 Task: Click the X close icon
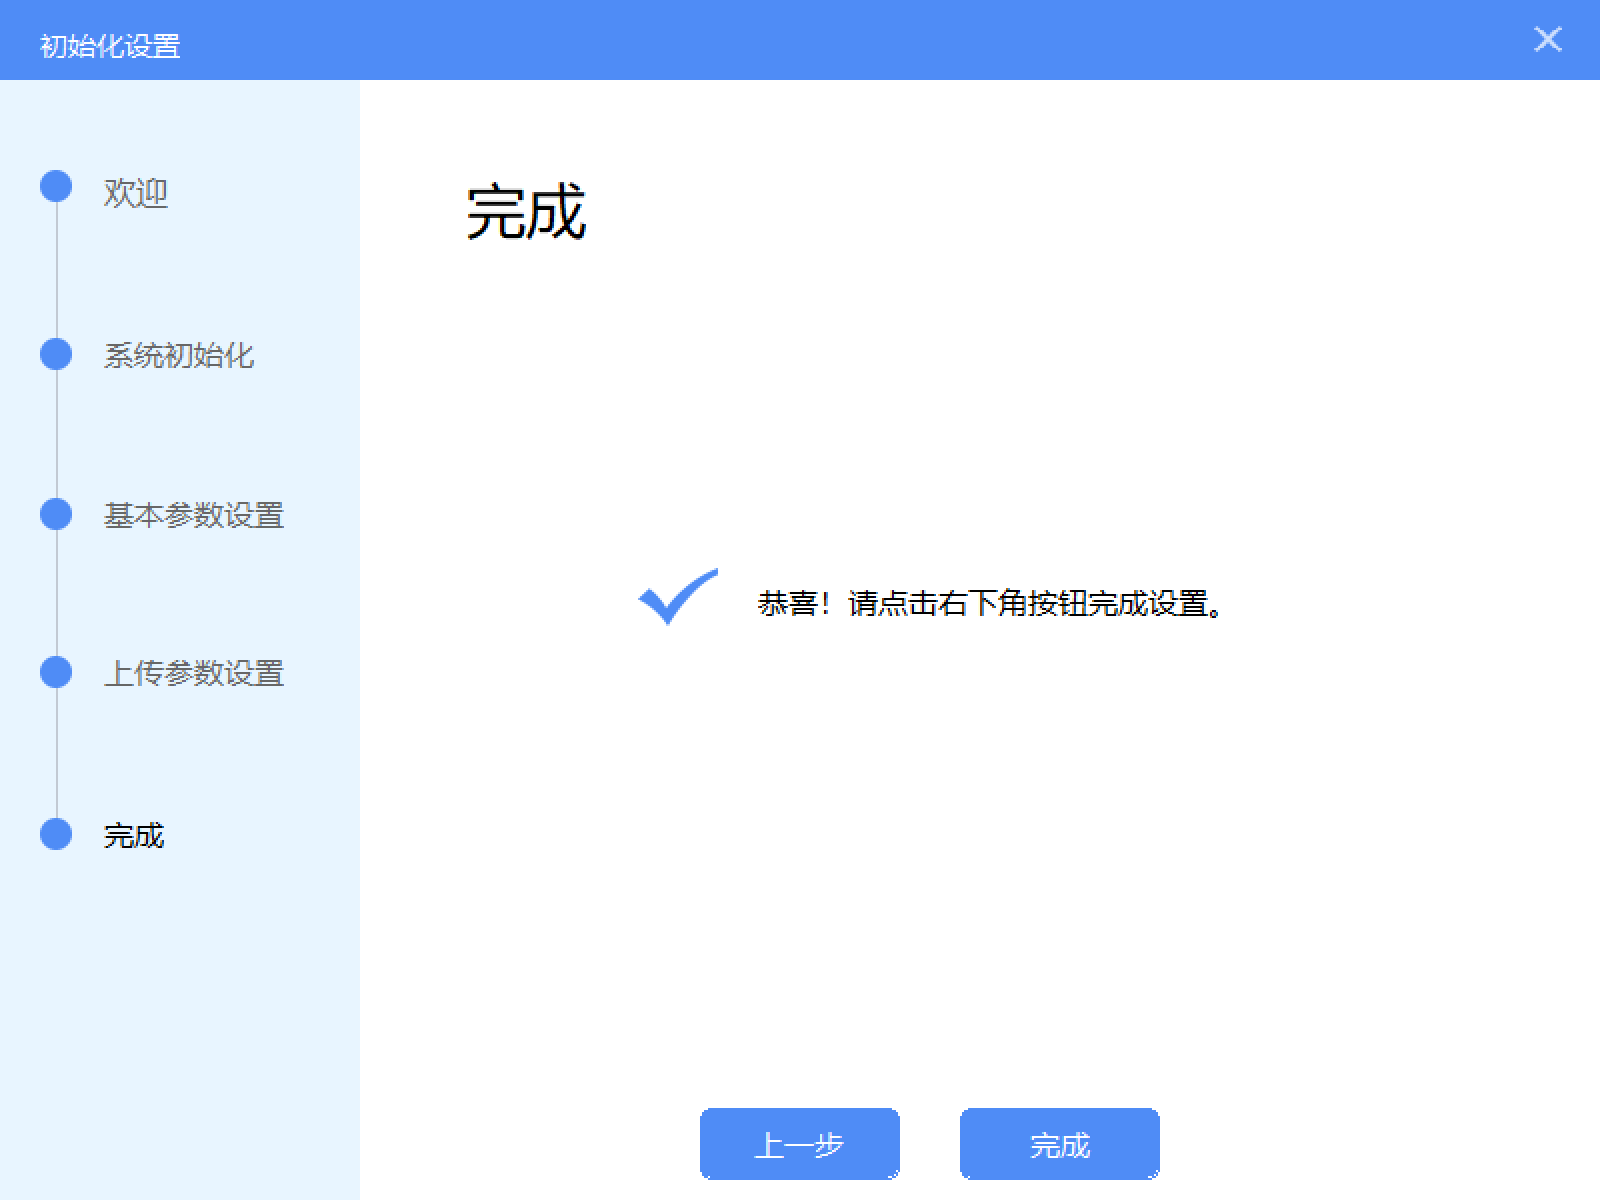[1547, 40]
